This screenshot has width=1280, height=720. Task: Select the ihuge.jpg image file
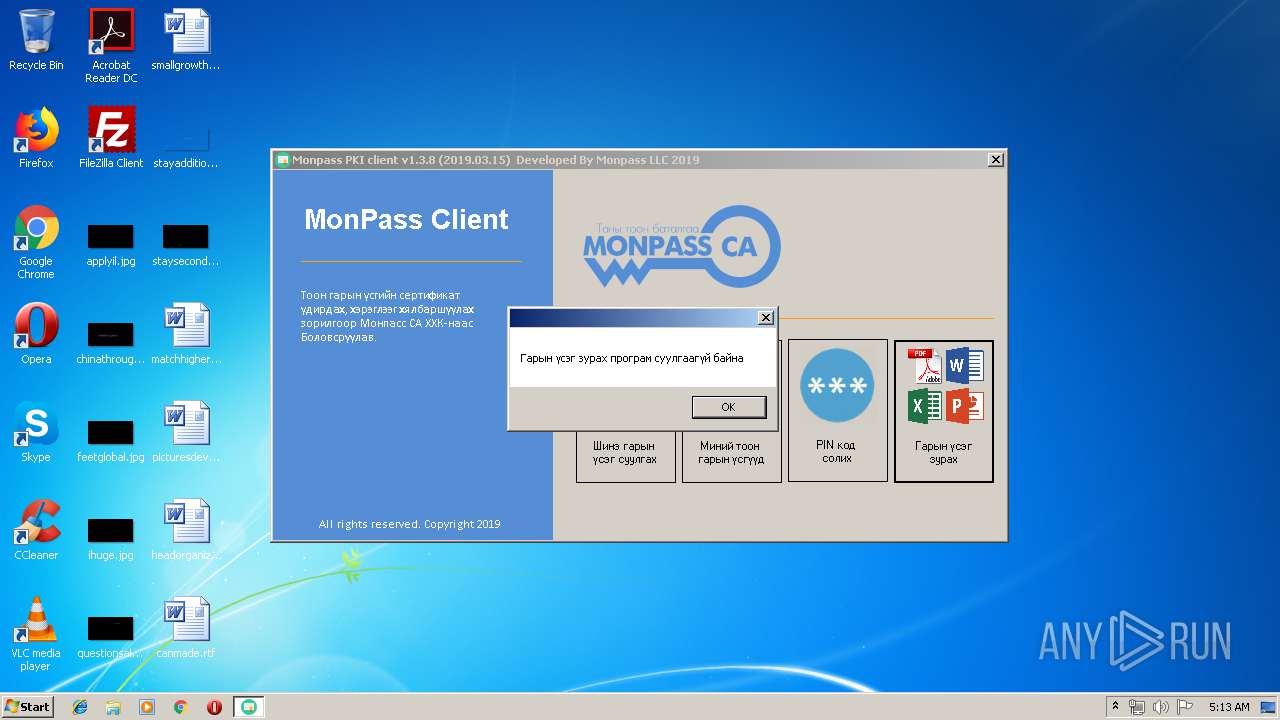[x=111, y=538]
